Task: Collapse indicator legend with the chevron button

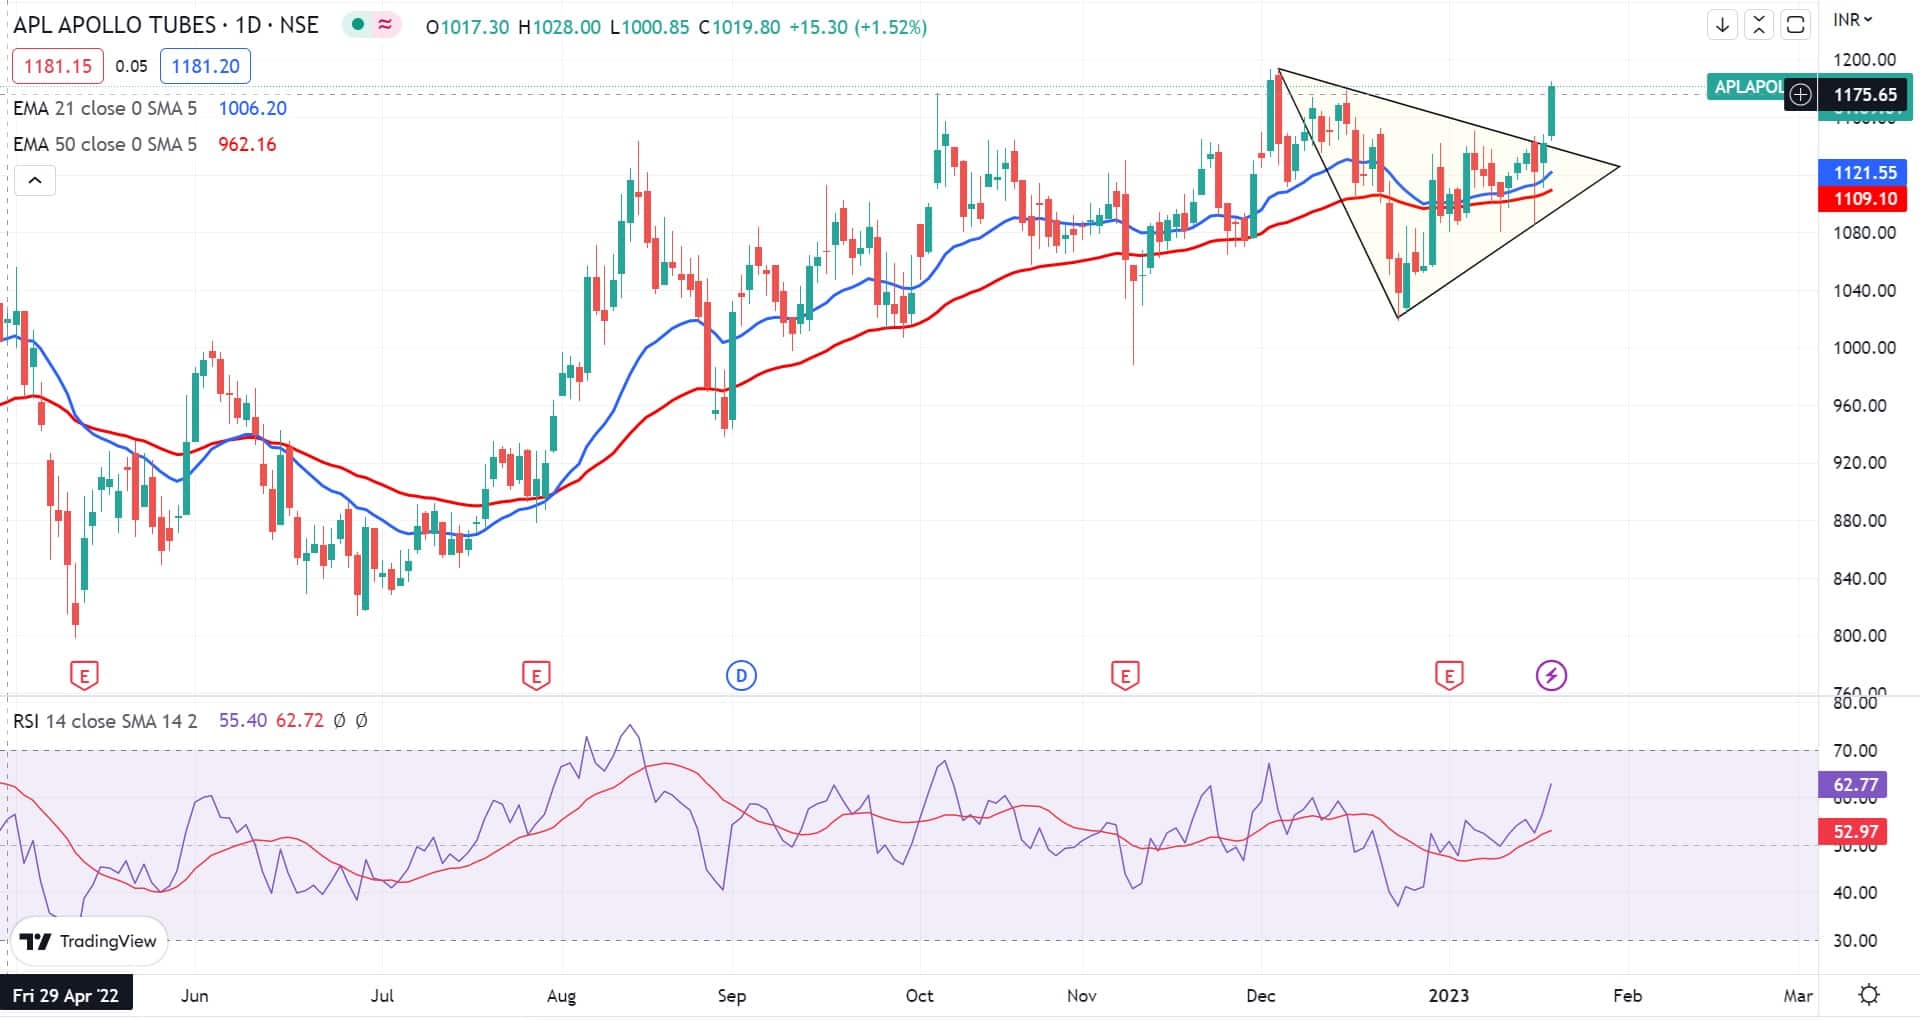Action: pos(34,181)
